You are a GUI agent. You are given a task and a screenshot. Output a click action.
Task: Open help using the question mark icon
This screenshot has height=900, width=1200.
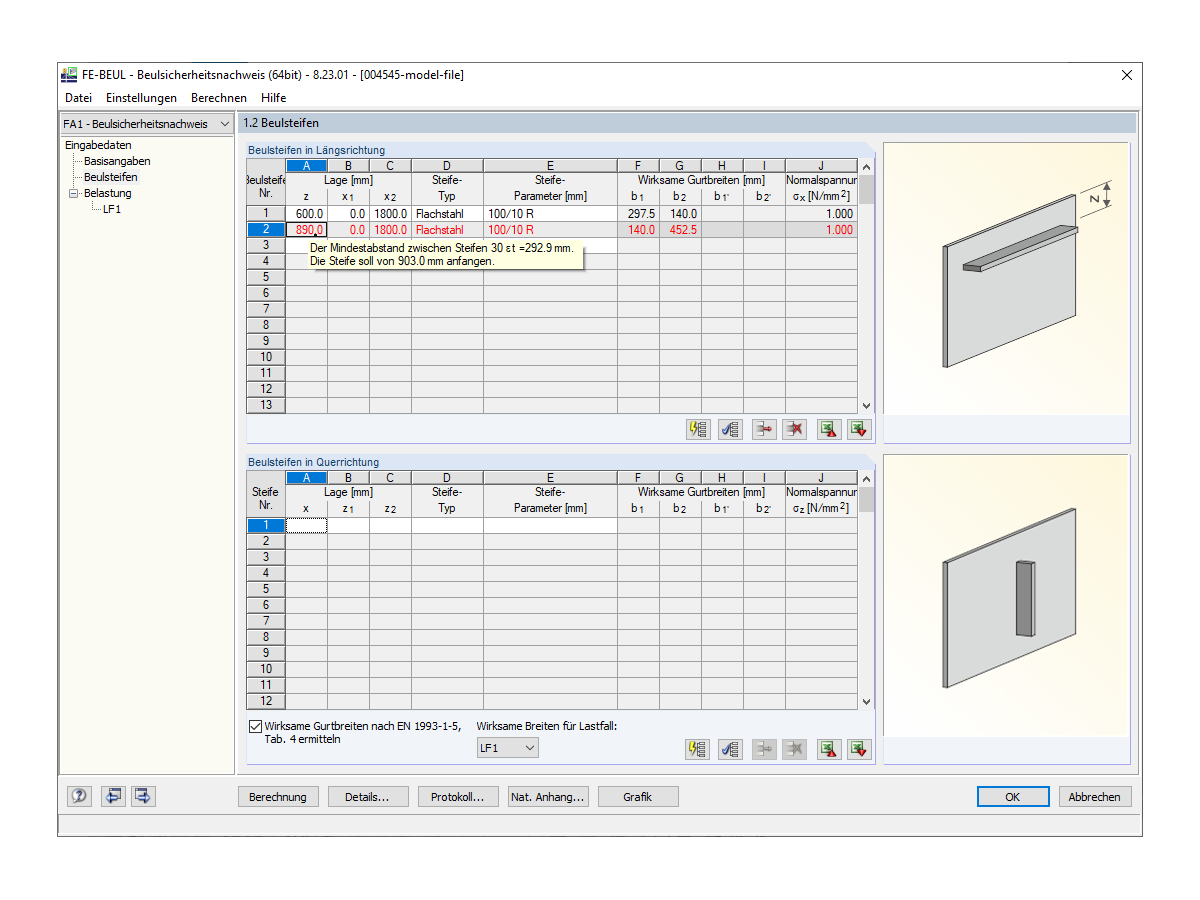[x=79, y=796]
